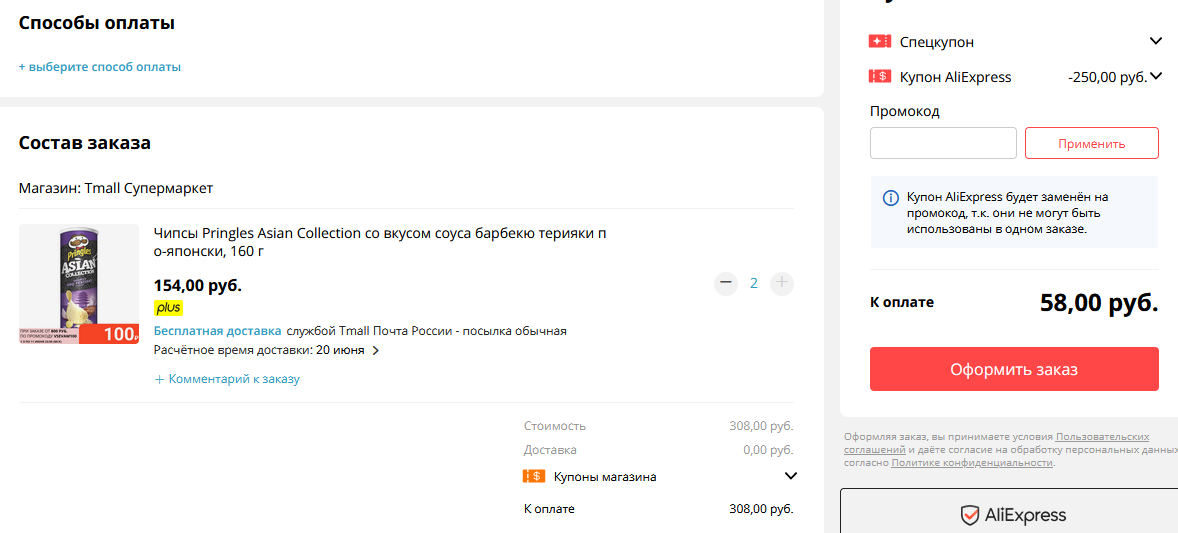
Task: Increase Pringles quantity with plus button
Action: pyautogui.click(x=782, y=283)
